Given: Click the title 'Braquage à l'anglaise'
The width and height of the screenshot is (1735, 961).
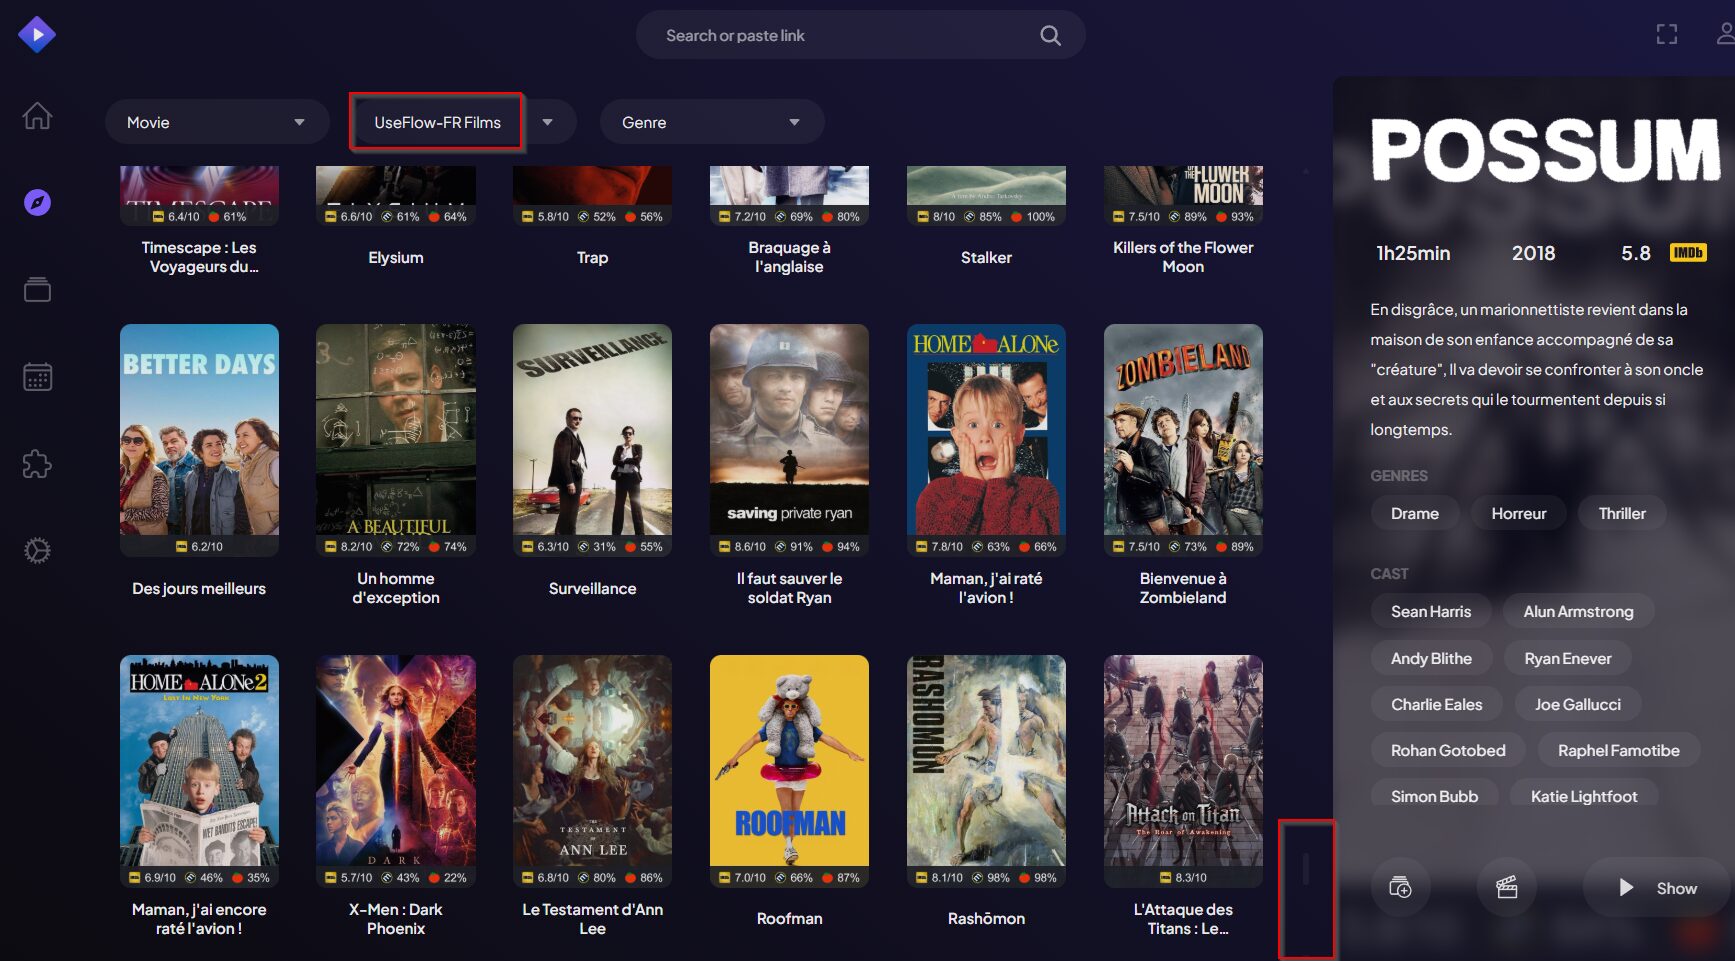Looking at the screenshot, I should coord(789,257).
